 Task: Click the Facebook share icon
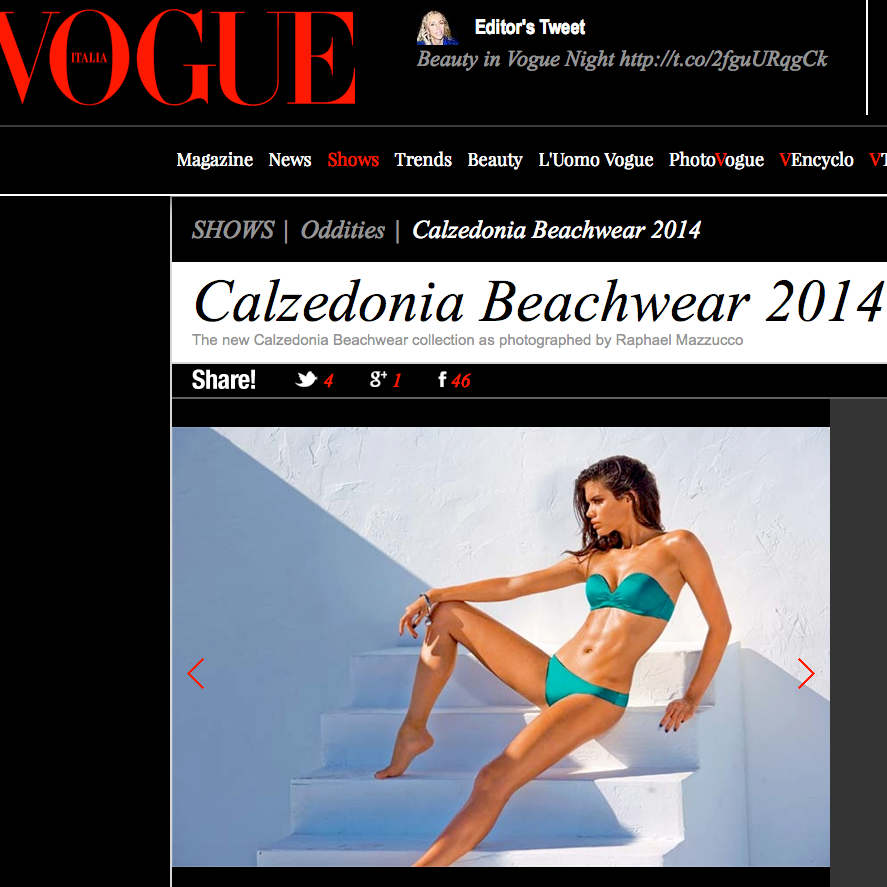(442, 380)
